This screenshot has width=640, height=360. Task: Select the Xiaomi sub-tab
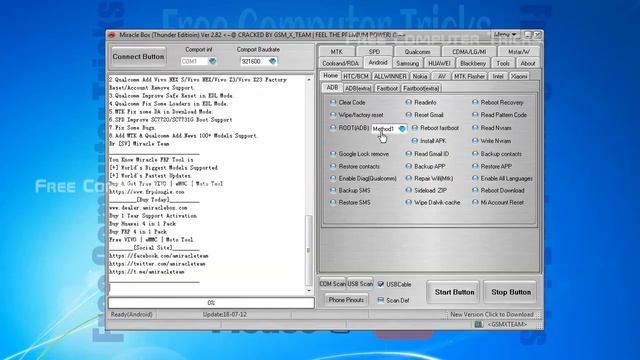coord(519,76)
